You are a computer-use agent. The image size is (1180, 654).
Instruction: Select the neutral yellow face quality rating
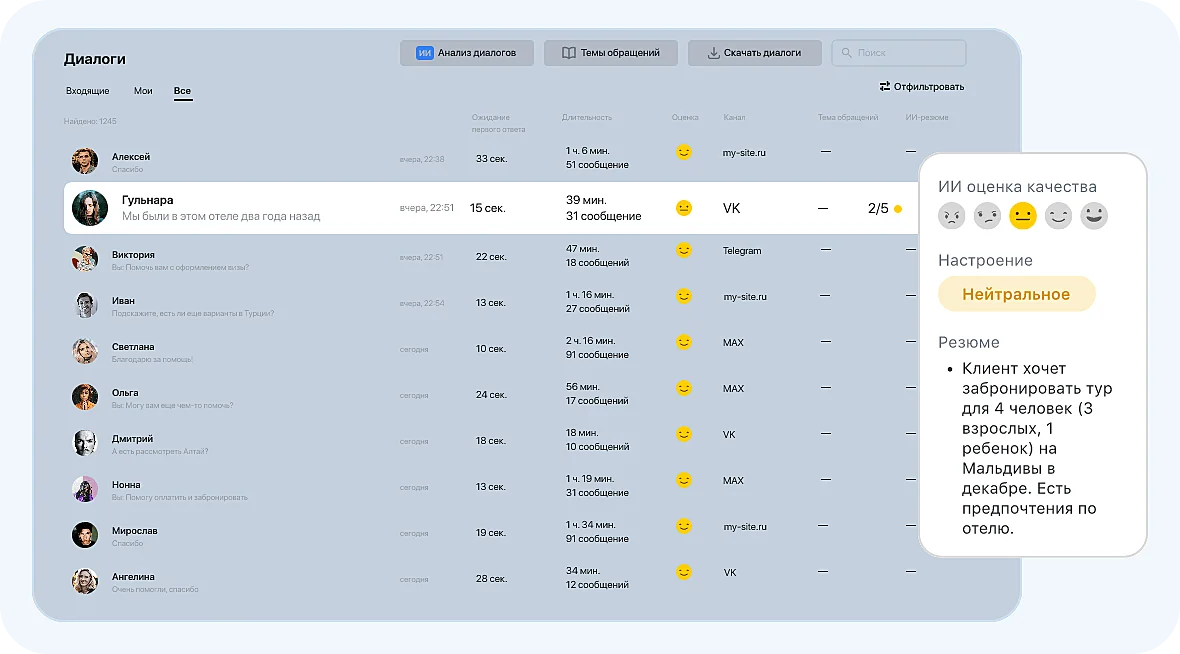point(1023,216)
